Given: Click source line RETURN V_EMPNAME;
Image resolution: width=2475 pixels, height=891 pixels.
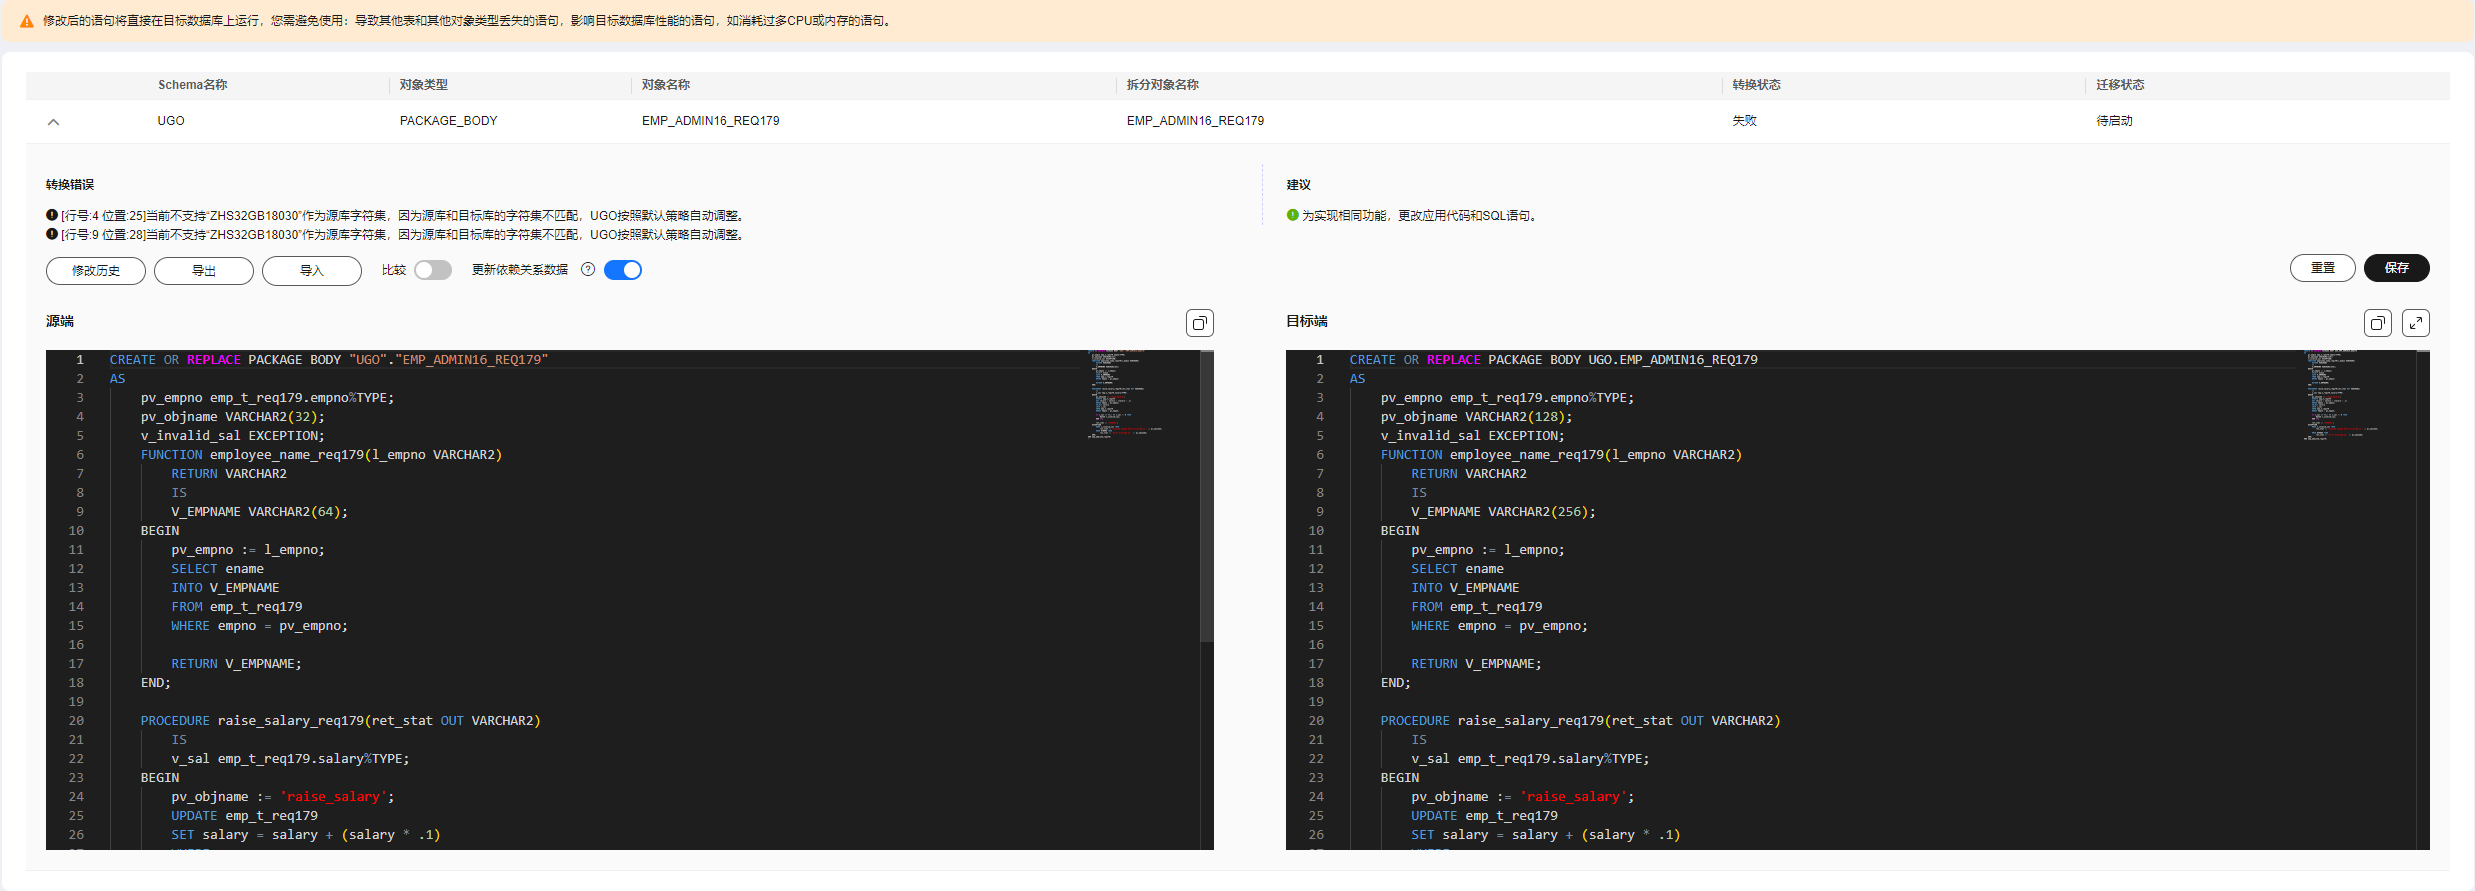Looking at the screenshot, I should click(236, 664).
